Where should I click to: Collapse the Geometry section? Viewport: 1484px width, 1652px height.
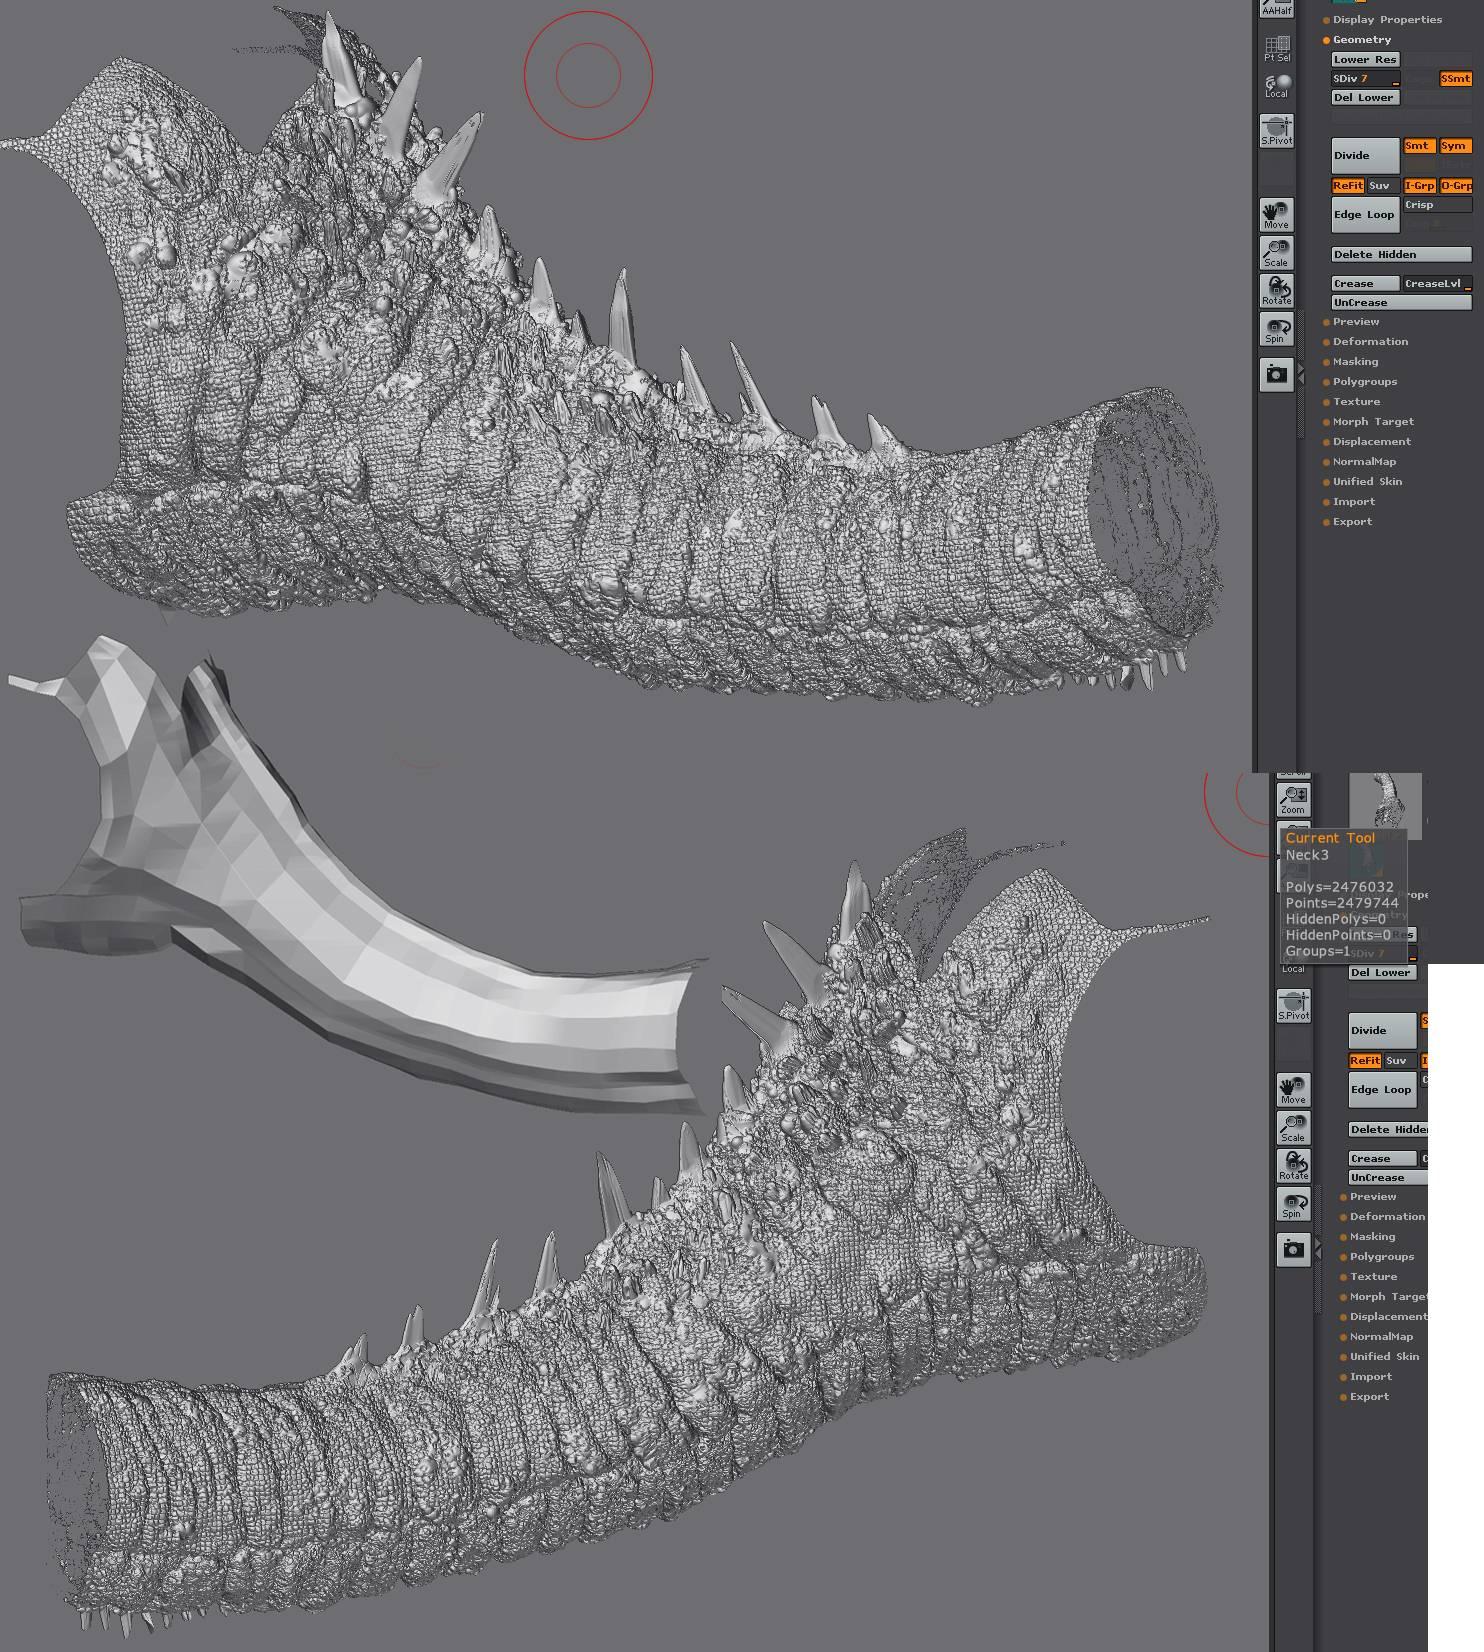click(1361, 40)
